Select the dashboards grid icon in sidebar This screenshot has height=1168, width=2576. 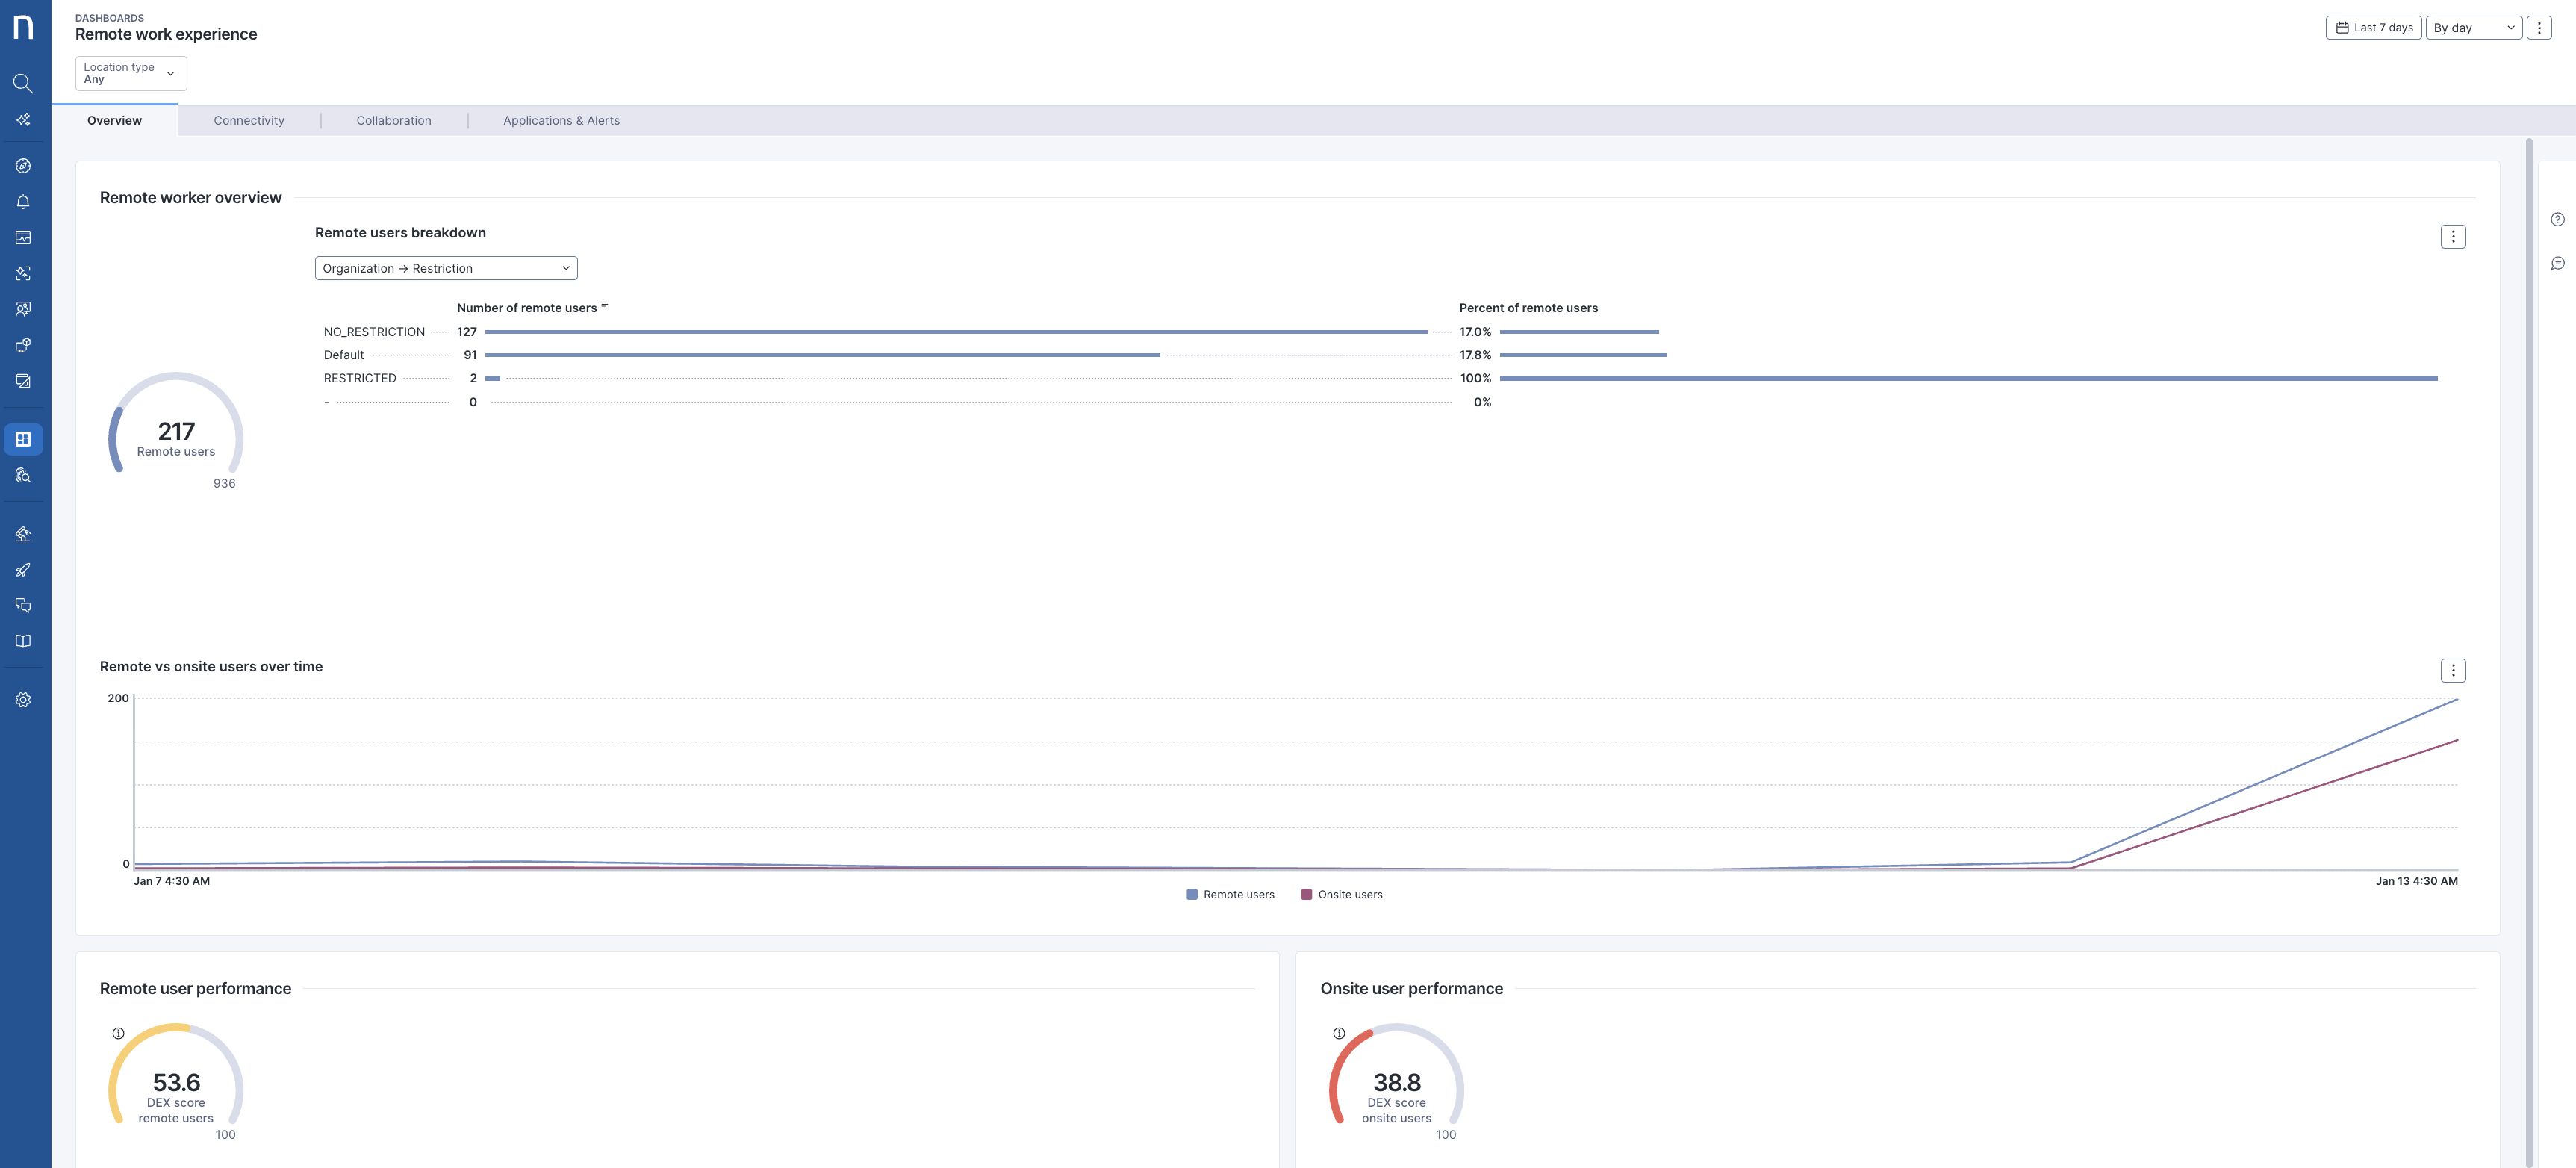(x=23, y=439)
